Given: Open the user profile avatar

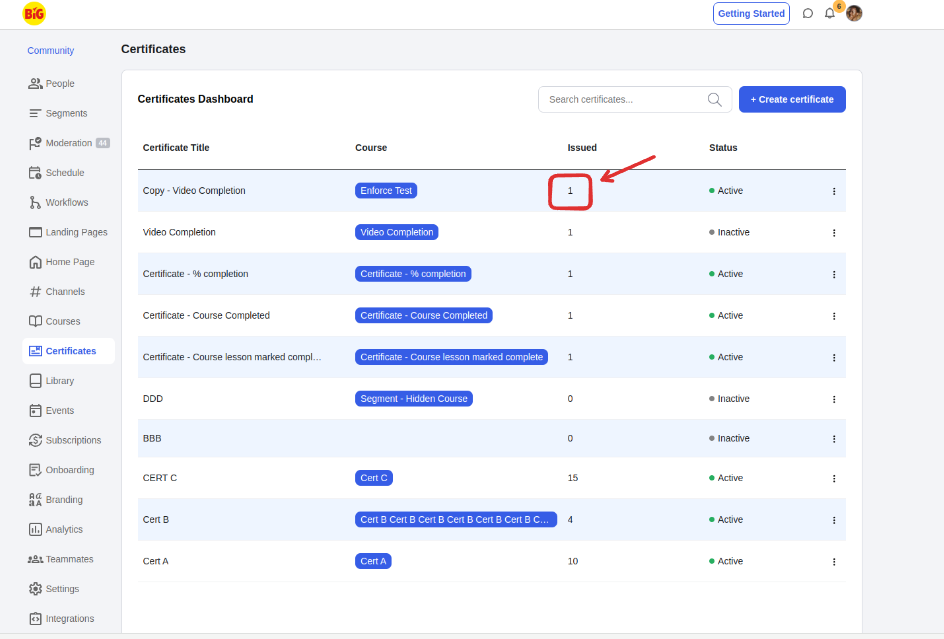Looking at the screenshot, I should click(854, 13).
